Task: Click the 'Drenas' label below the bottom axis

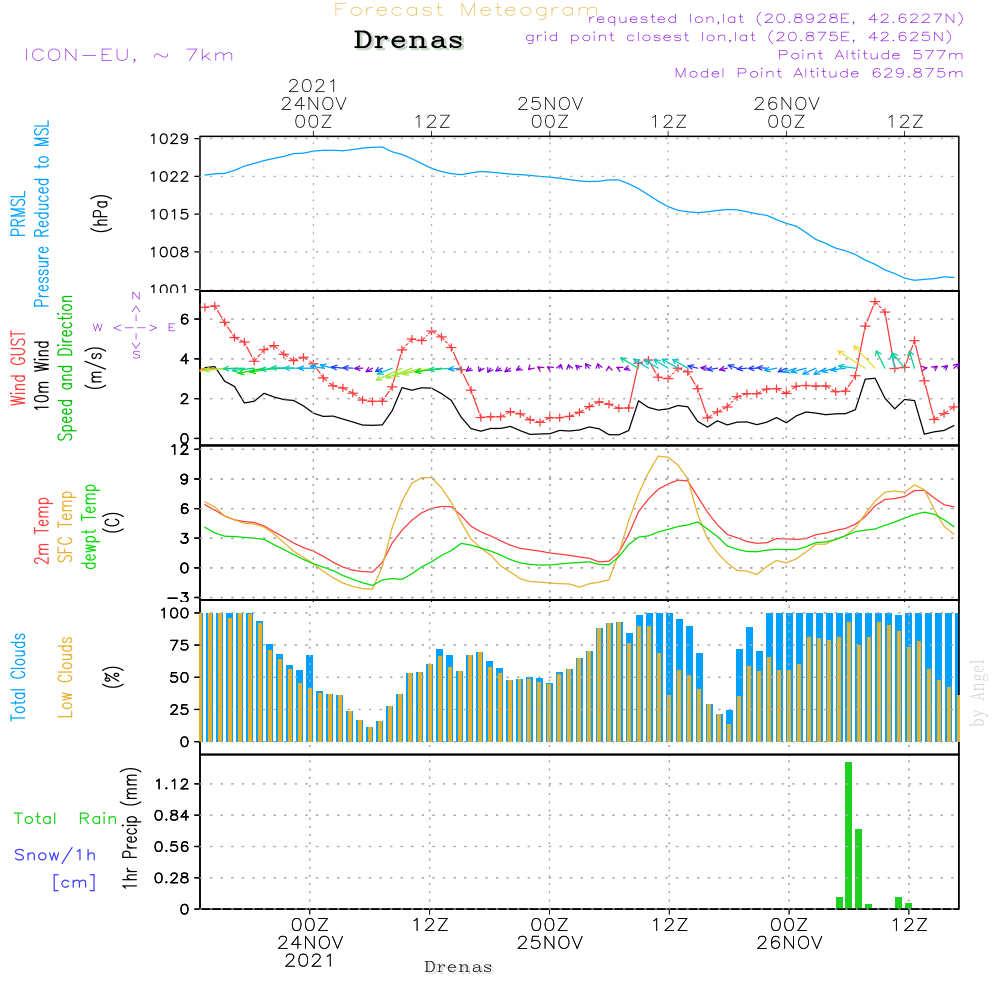Action: (x=458, y=967)
